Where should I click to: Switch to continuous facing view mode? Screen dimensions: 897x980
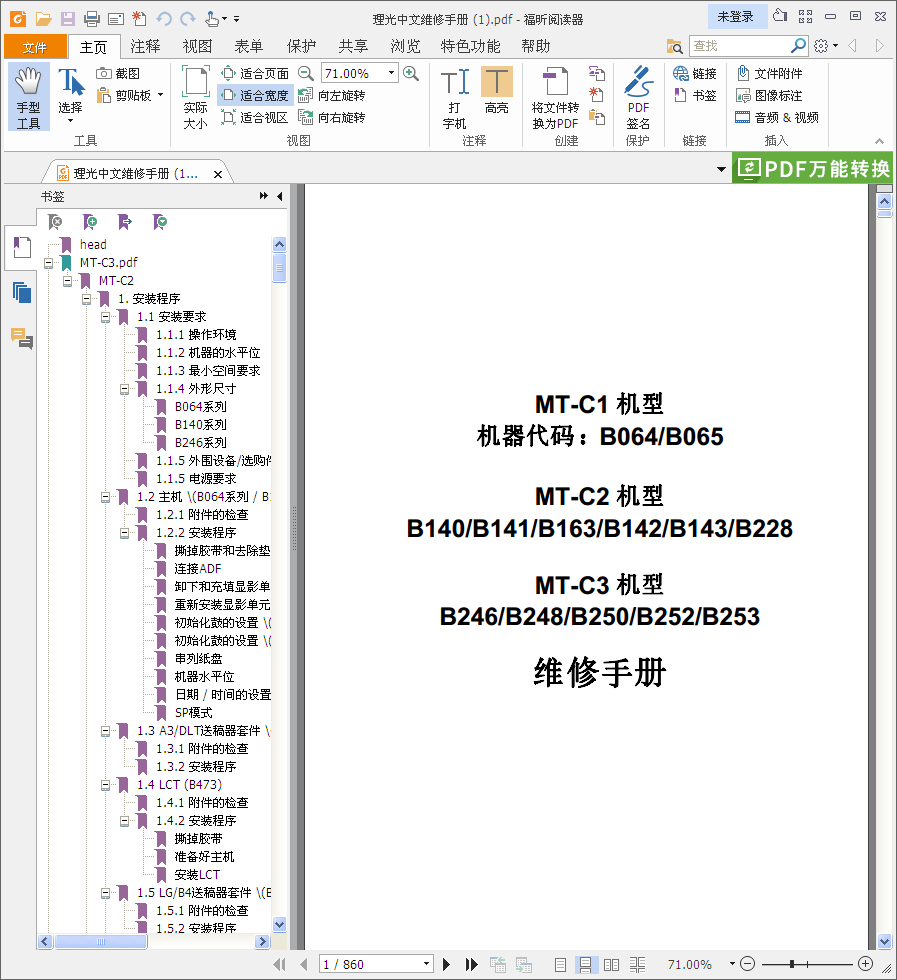[637, 965]
